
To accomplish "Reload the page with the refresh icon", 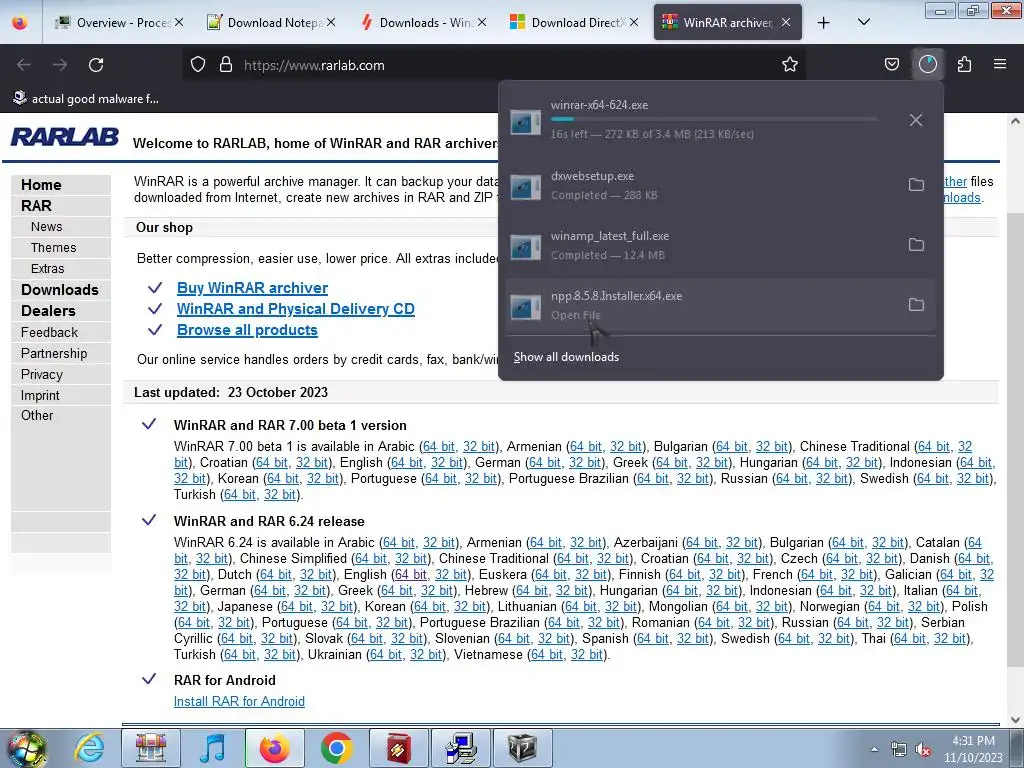I will (x=96, y=65).
